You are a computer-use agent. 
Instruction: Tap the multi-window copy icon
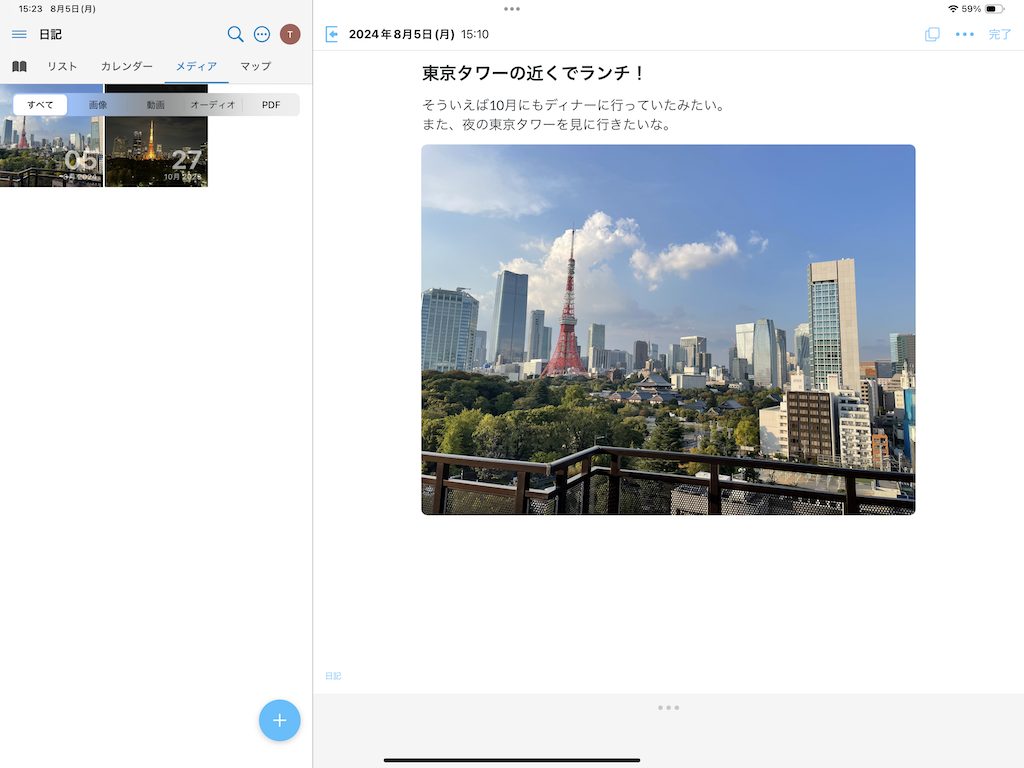click(932, 34)
